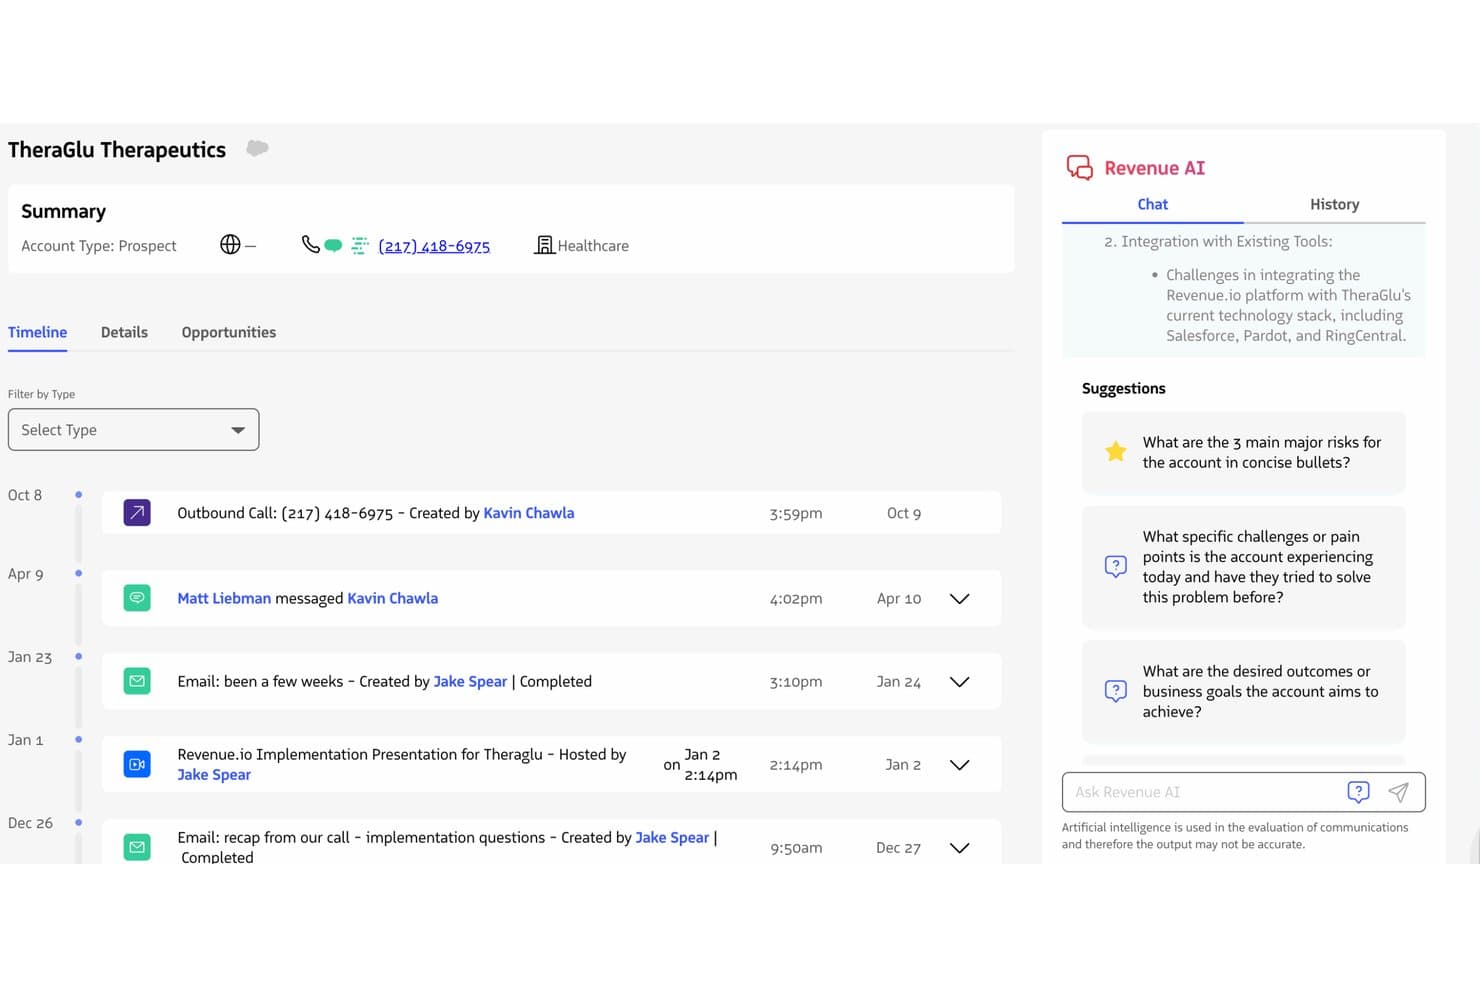Open the History tab in Revenue AI
The width and height of the screenshot is (1480, 987).
coord(1335,204)
